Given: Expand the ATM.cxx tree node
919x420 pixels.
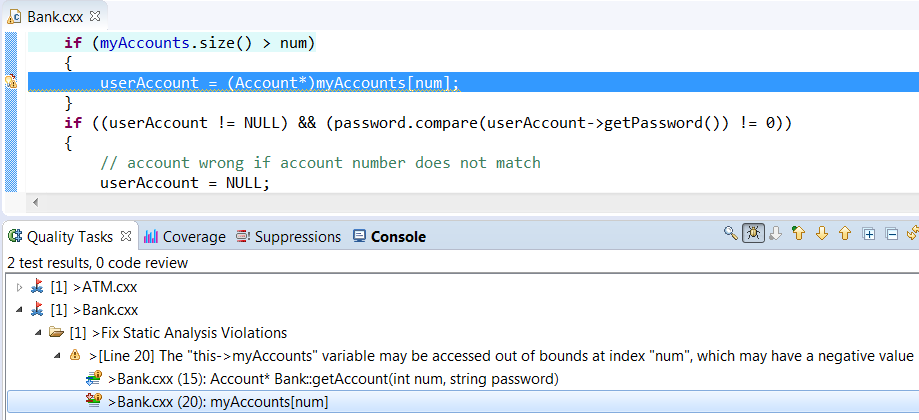Looking at the screenshot, I should (x=19, y=287).
